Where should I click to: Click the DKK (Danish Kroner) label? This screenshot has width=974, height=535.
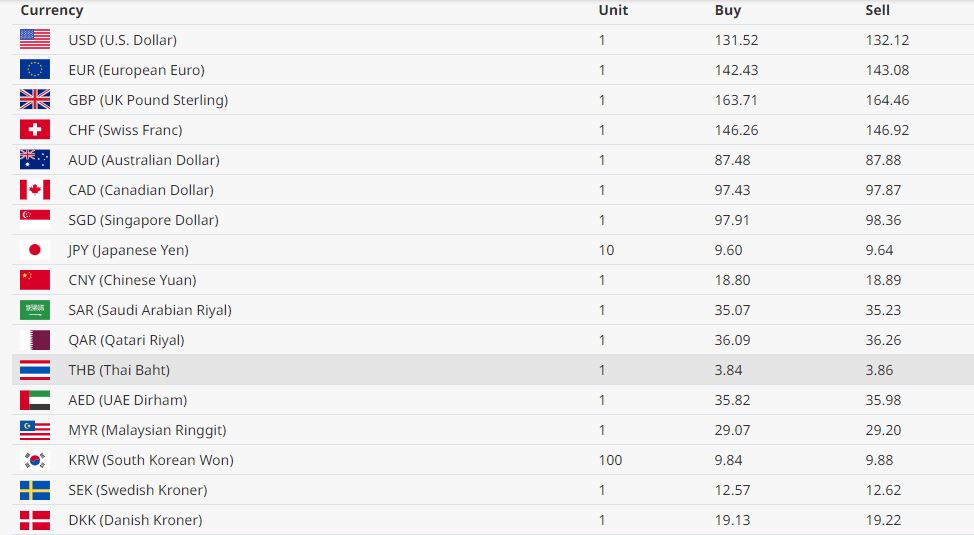pos(135,520)
